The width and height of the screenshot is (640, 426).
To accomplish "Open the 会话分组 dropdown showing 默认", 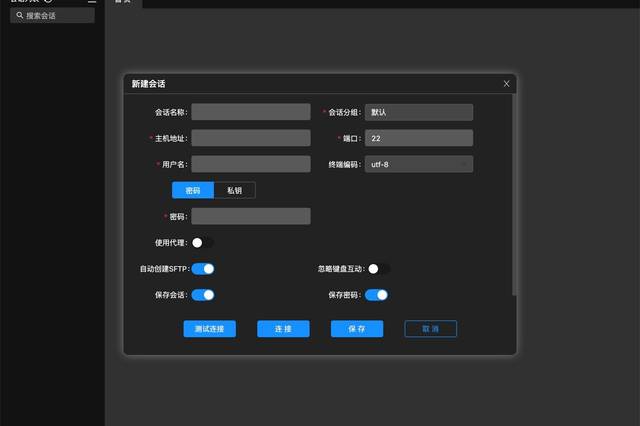I will pos(419,112).
